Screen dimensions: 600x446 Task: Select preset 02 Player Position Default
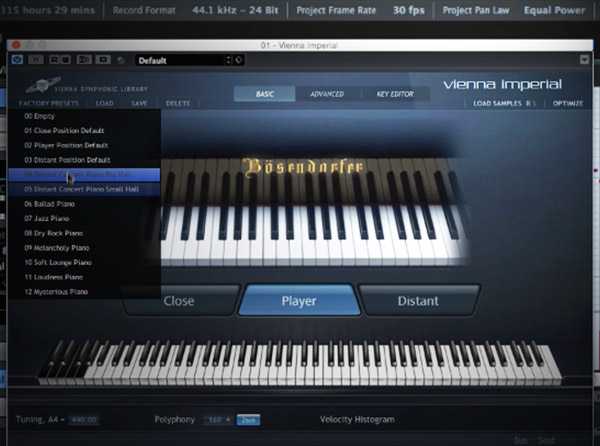(84, 145)
